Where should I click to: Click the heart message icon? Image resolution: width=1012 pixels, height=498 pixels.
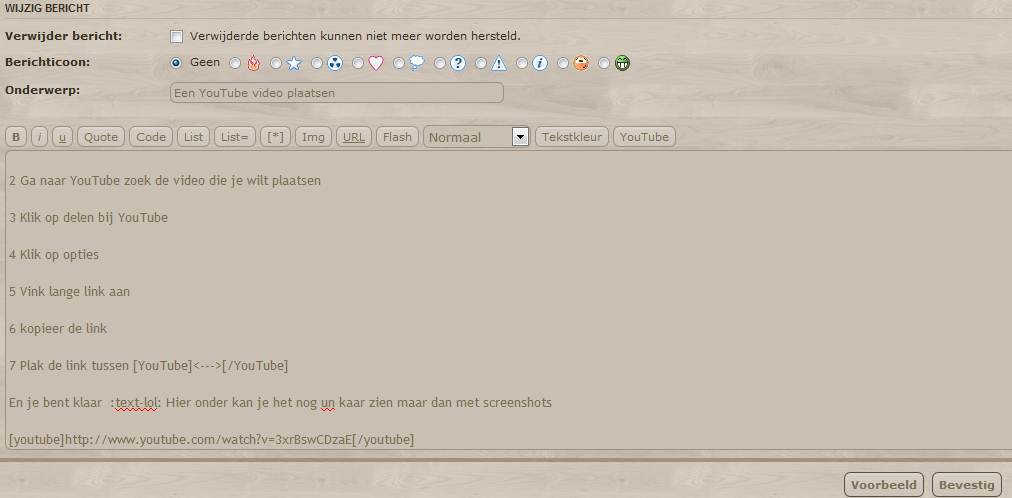click(x=376, y=63)
